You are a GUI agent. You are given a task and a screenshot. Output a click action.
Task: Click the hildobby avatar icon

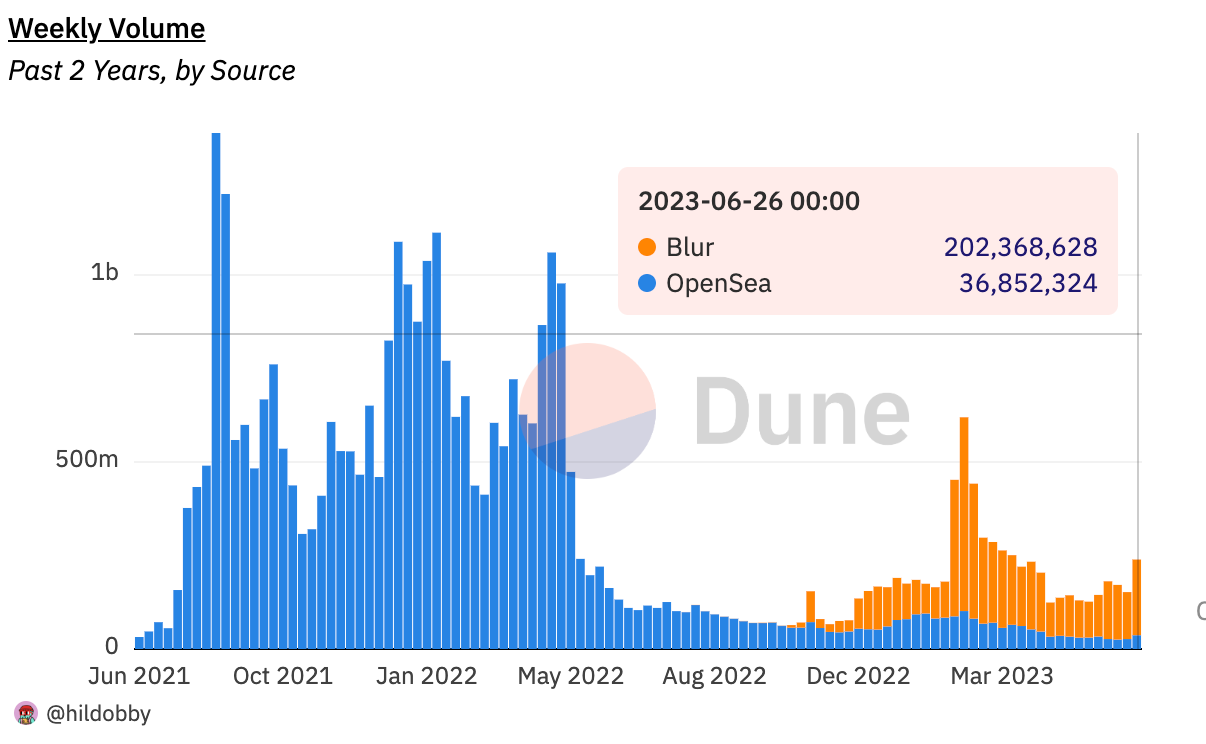point(26,713)
